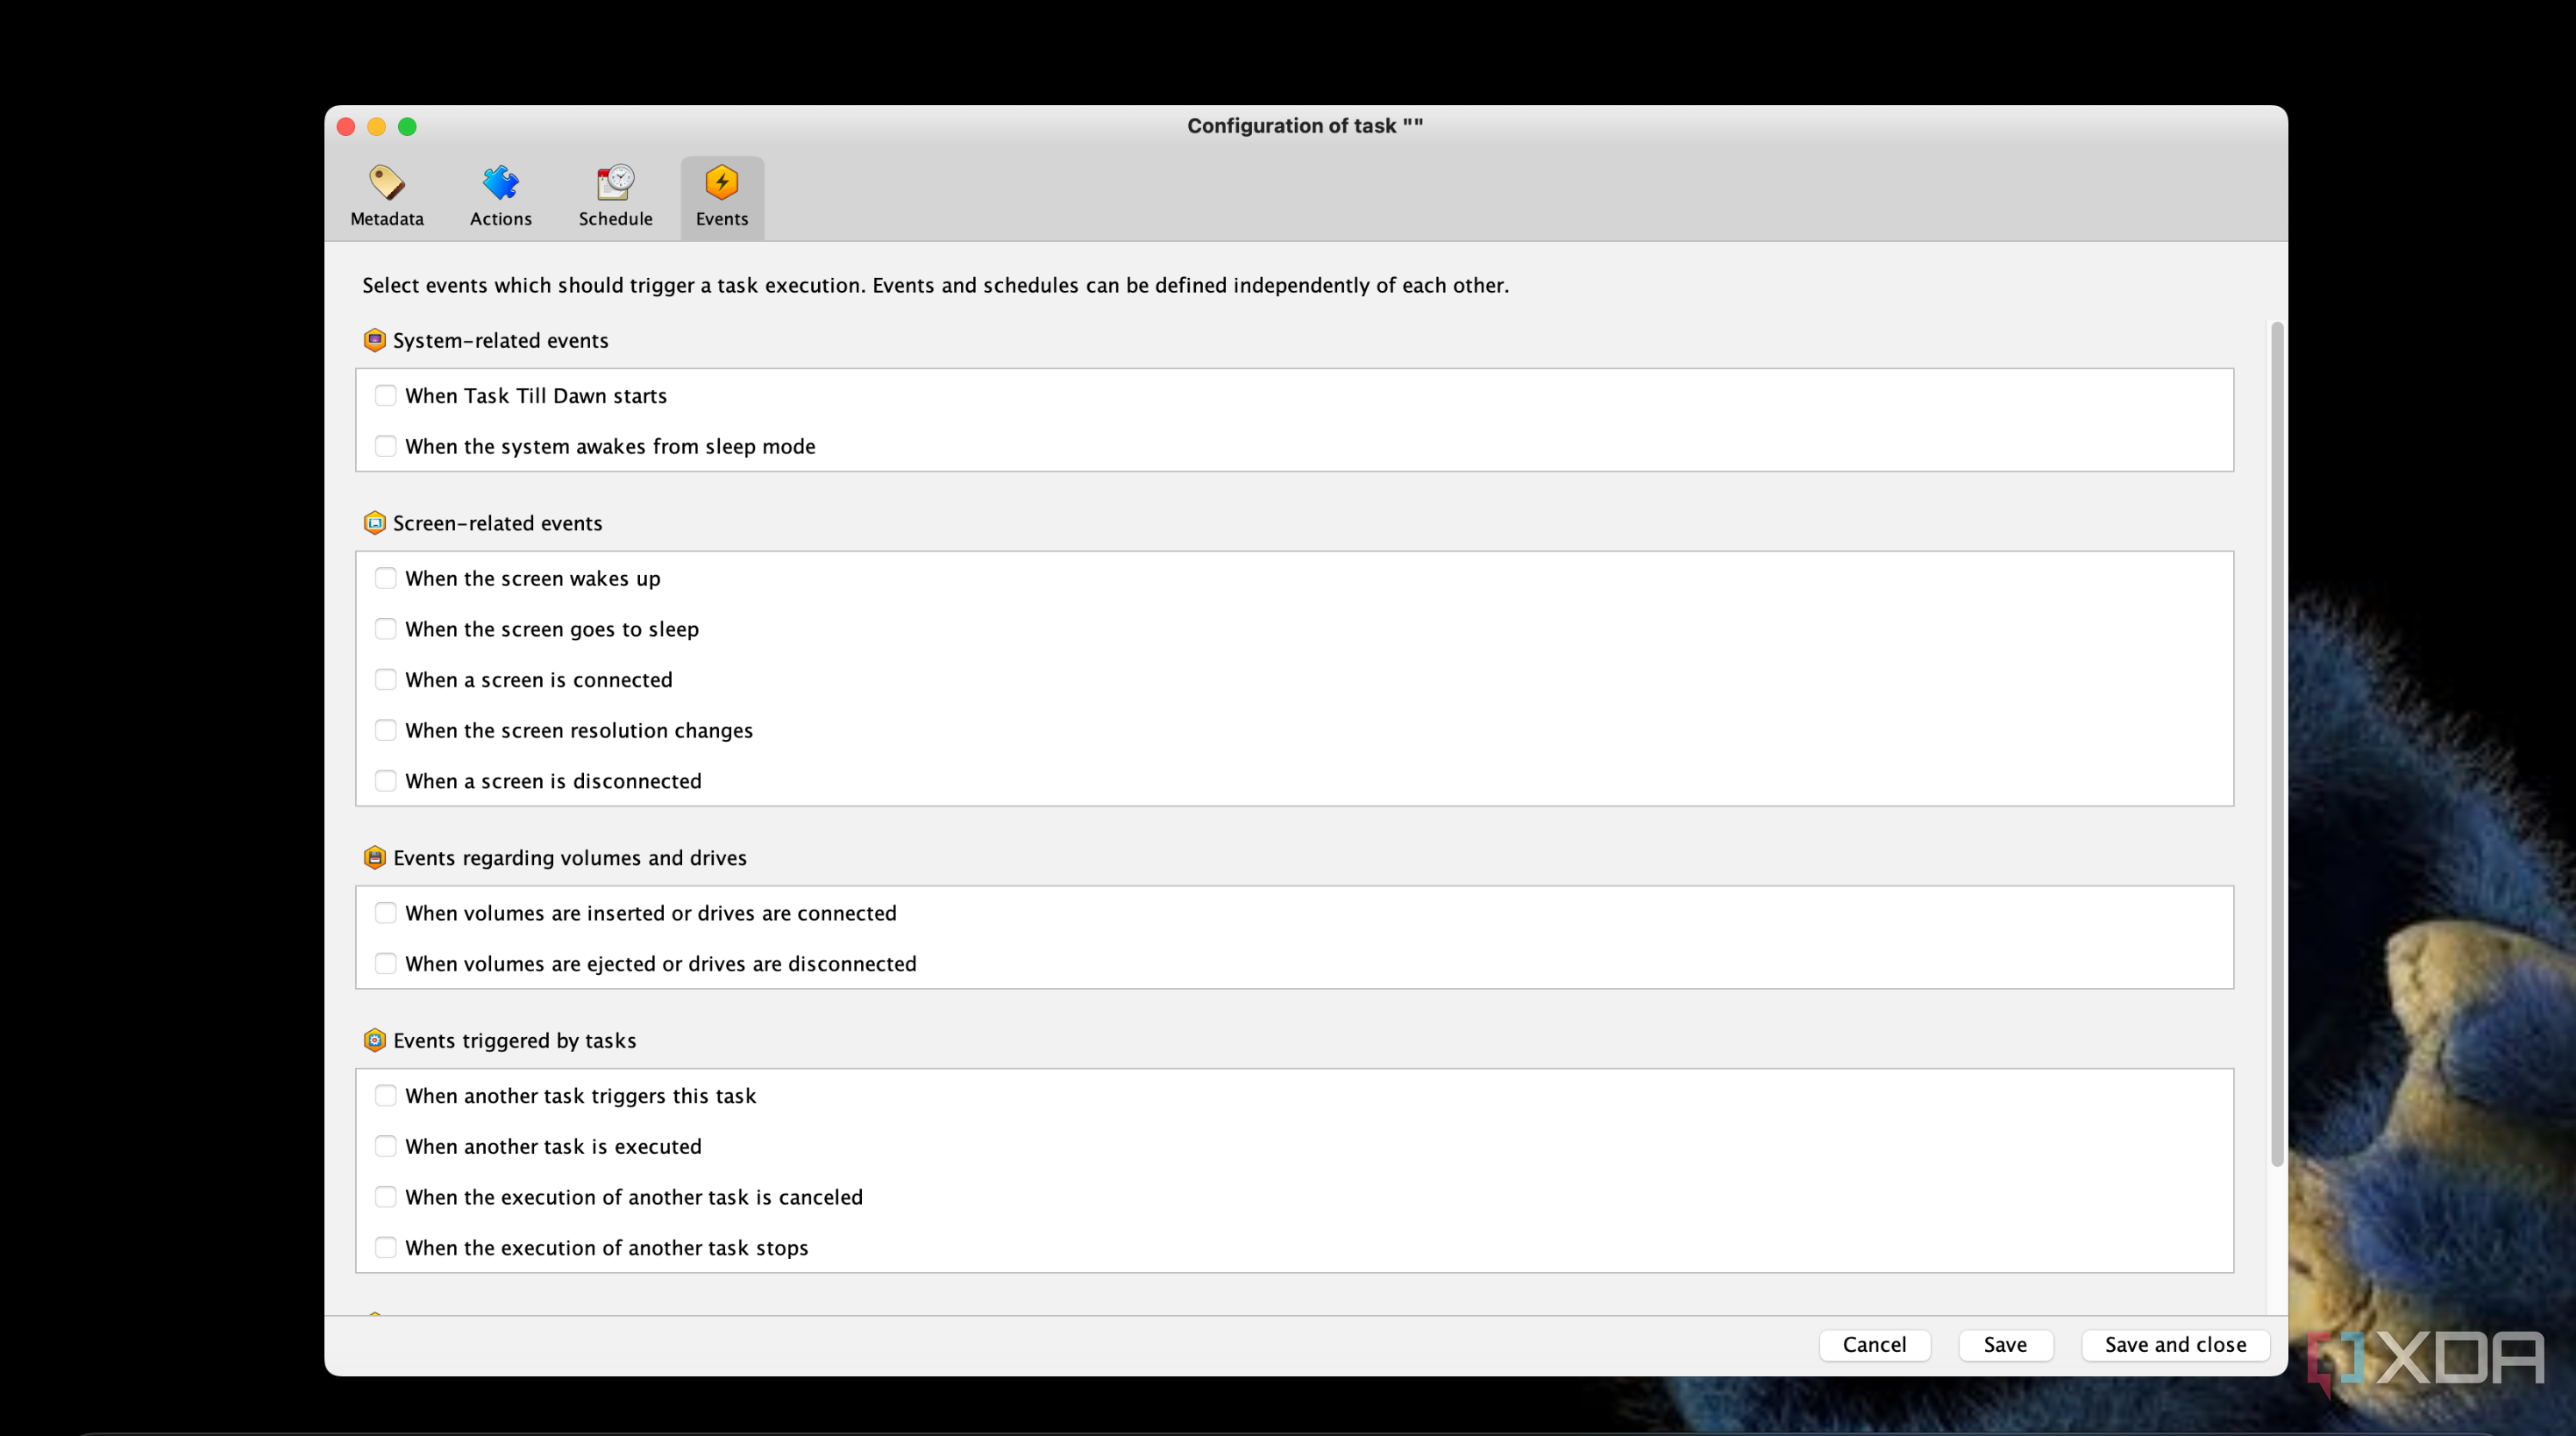The image size is (2576, 1436).
Task: Click 'Events triggered by tasks' heading
Action: coord(514,1041)
